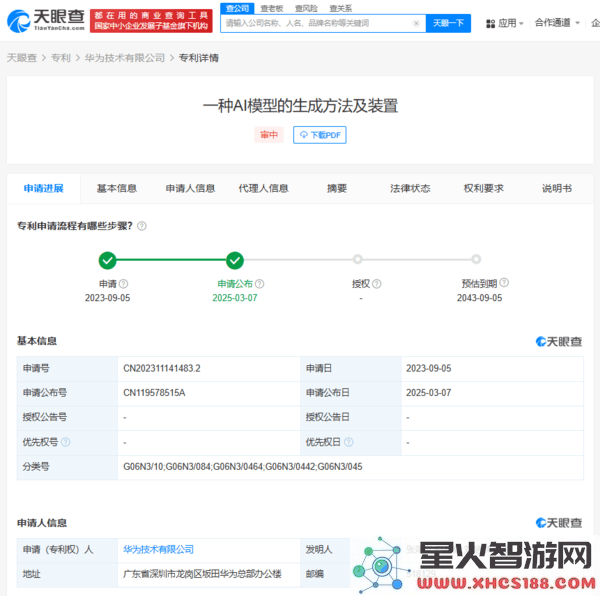Click the classification codes G06N3/10 row
The width and height of the screenshot is (600, 596).
click(243, 467)
